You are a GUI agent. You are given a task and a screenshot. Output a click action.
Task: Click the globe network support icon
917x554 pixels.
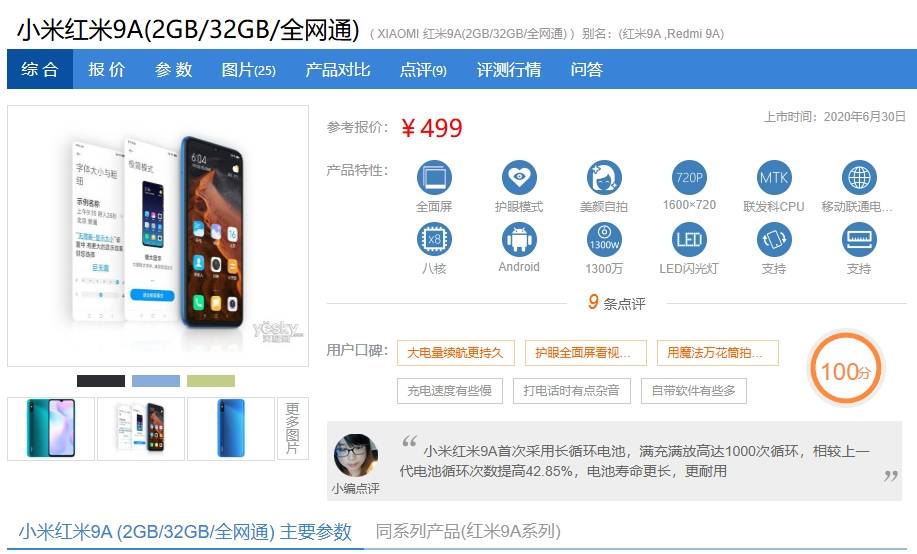click(x=859, y=178)
